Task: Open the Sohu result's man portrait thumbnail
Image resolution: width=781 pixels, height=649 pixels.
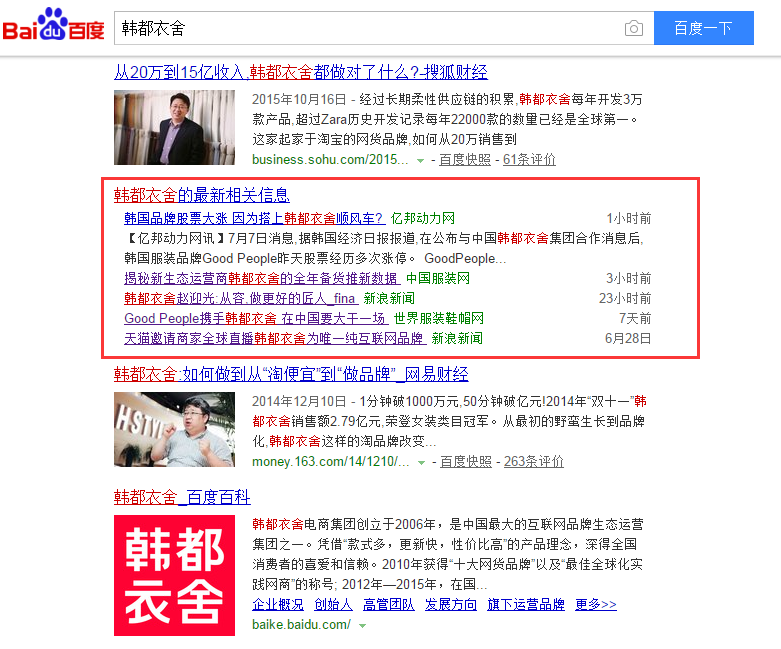Action: pos(174,128)
